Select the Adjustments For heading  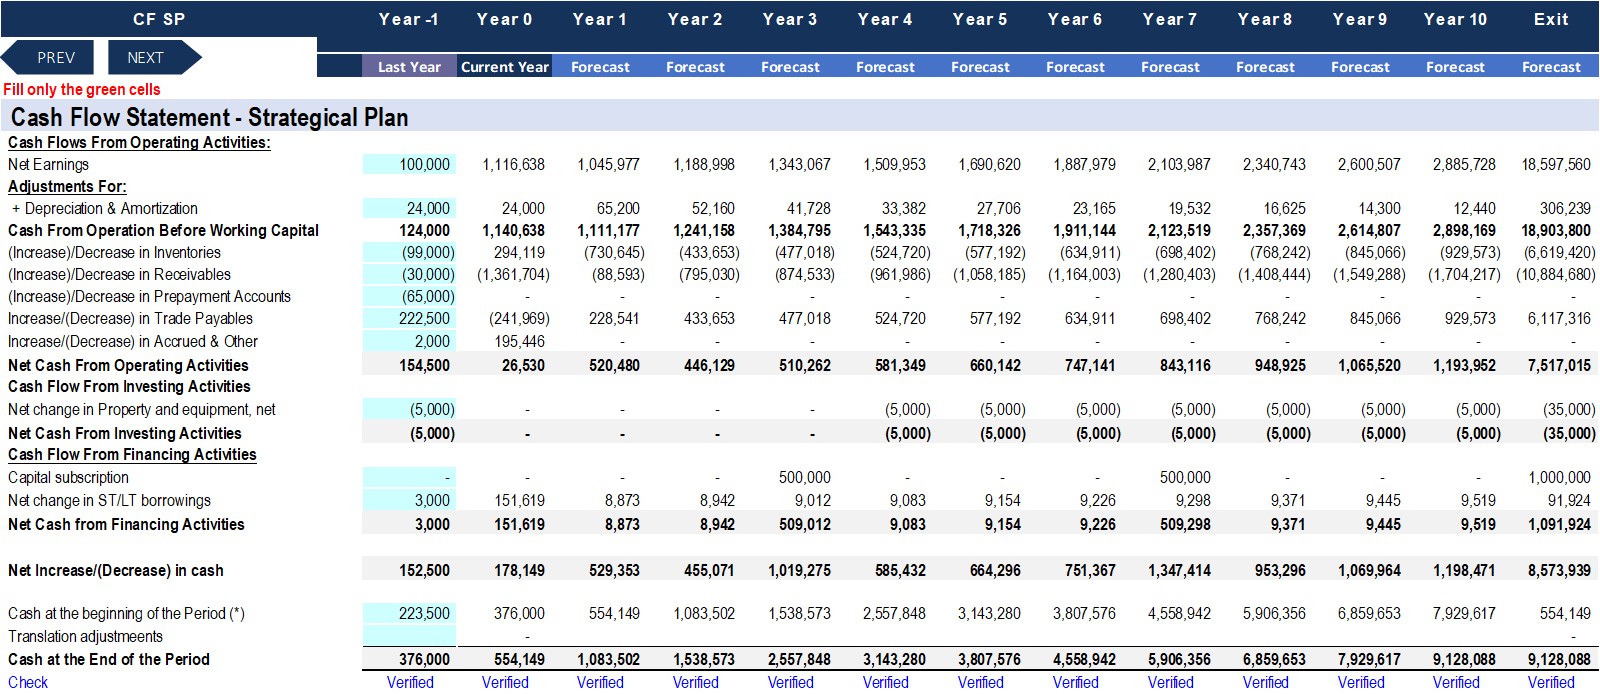(67, 186)
